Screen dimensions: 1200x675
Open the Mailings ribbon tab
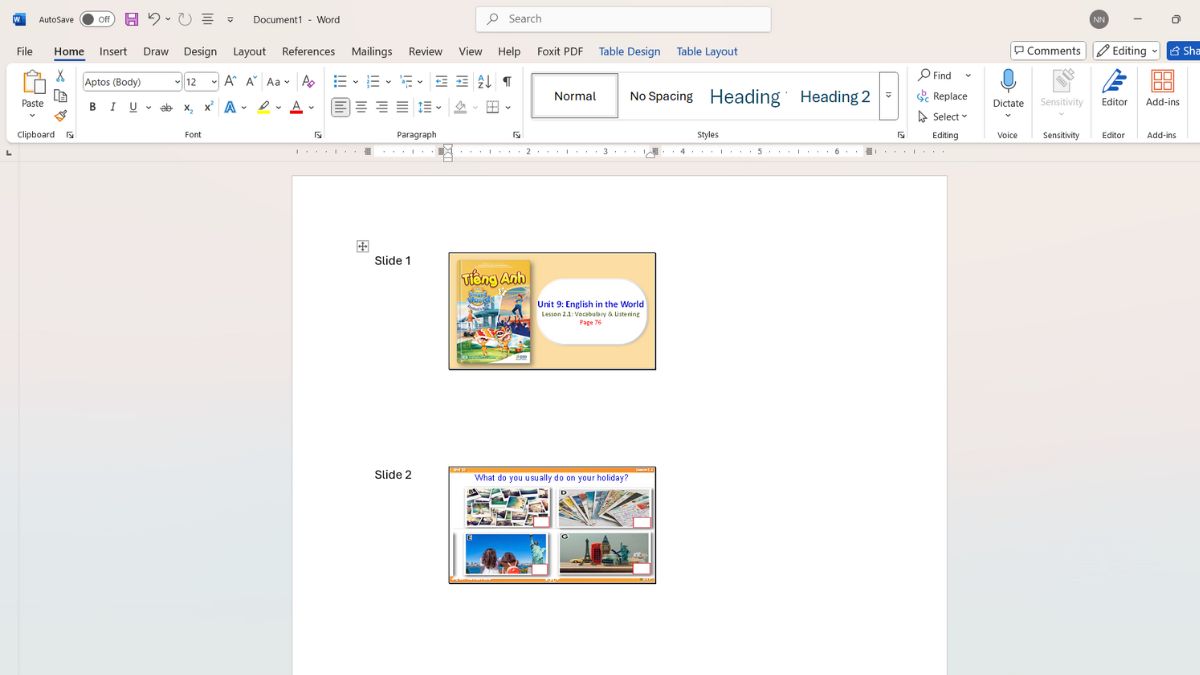[371, 51]
